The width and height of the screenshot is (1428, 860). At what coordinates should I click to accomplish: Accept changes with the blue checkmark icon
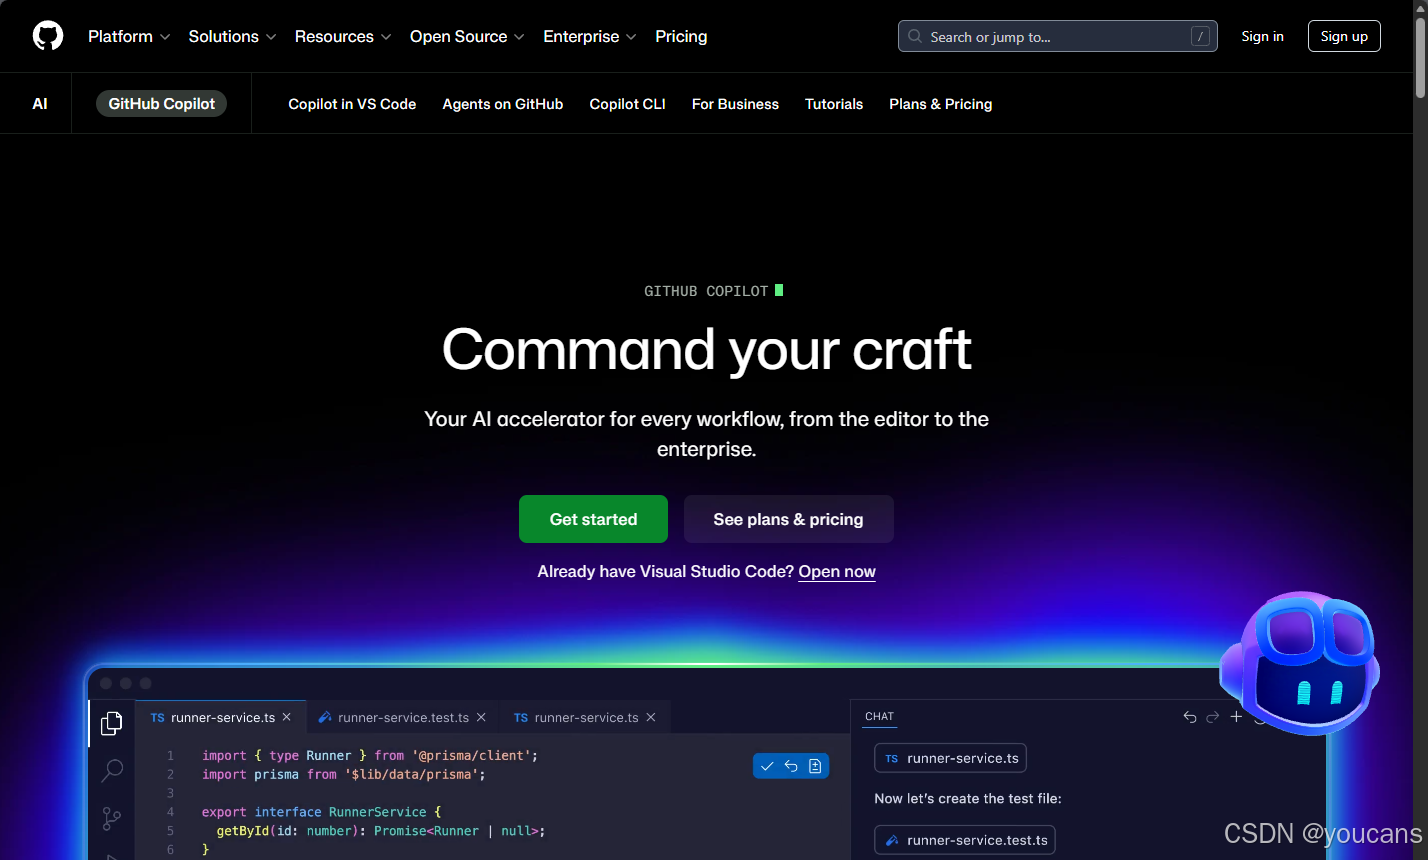(x=767, y=766)
